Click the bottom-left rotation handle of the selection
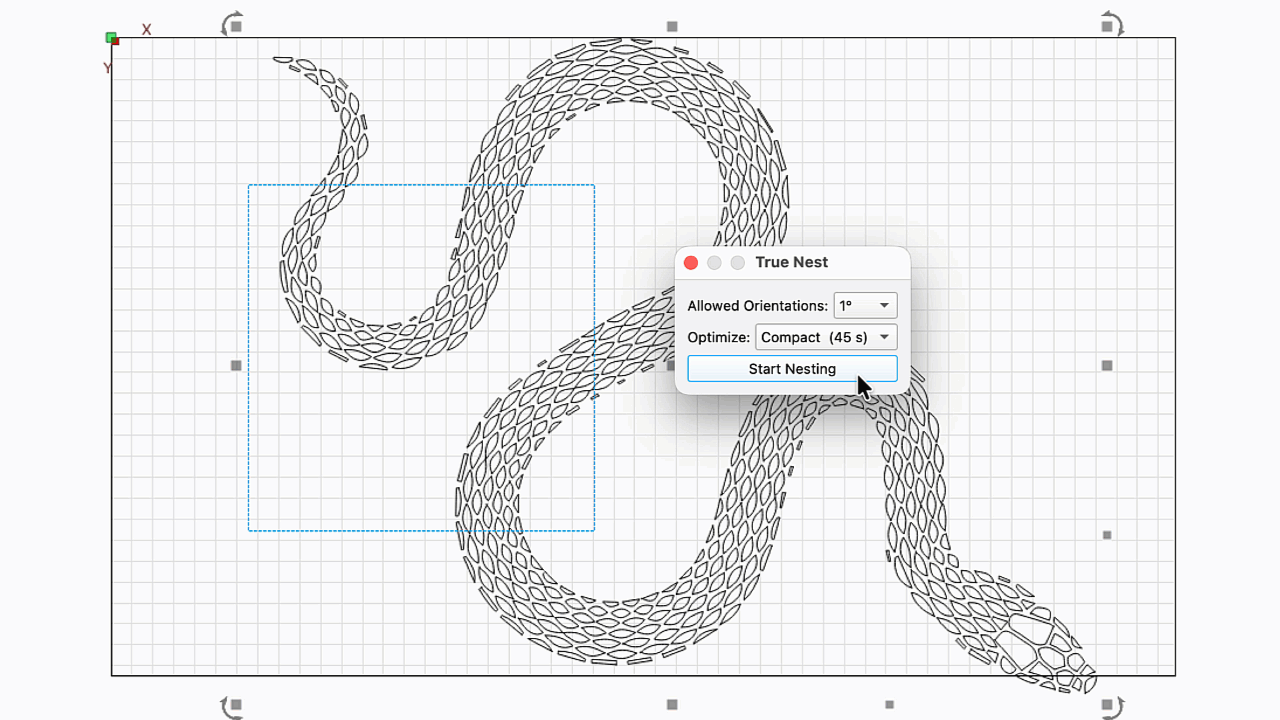This screenshot has height=720, width=1280. tap(232, 707)
